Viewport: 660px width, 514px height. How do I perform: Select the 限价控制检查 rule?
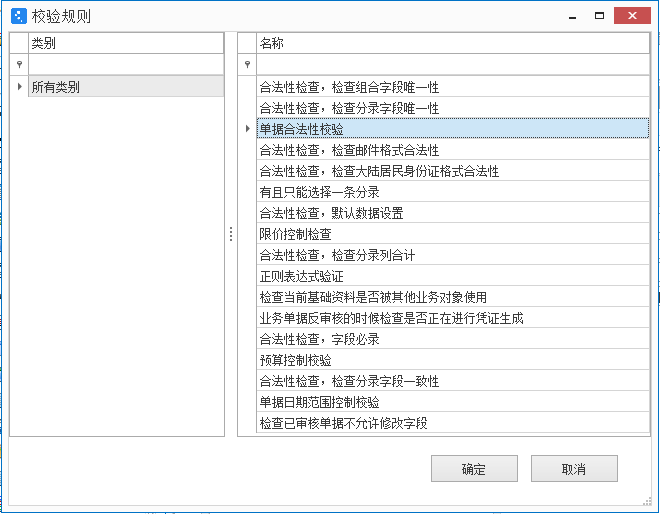[296, 234]
